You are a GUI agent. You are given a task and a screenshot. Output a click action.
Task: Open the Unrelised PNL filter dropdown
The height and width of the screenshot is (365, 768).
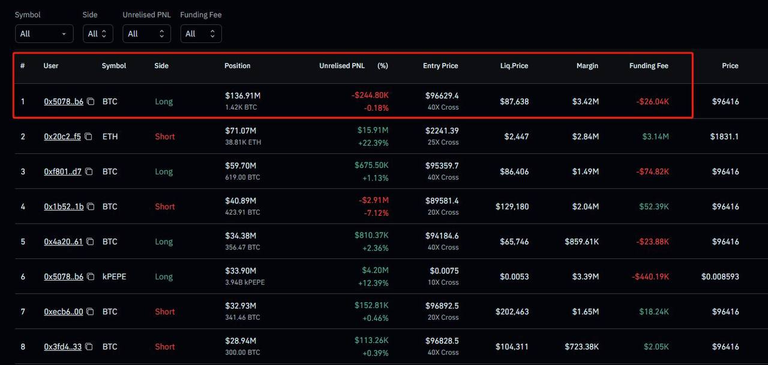[x=146, y=34]
